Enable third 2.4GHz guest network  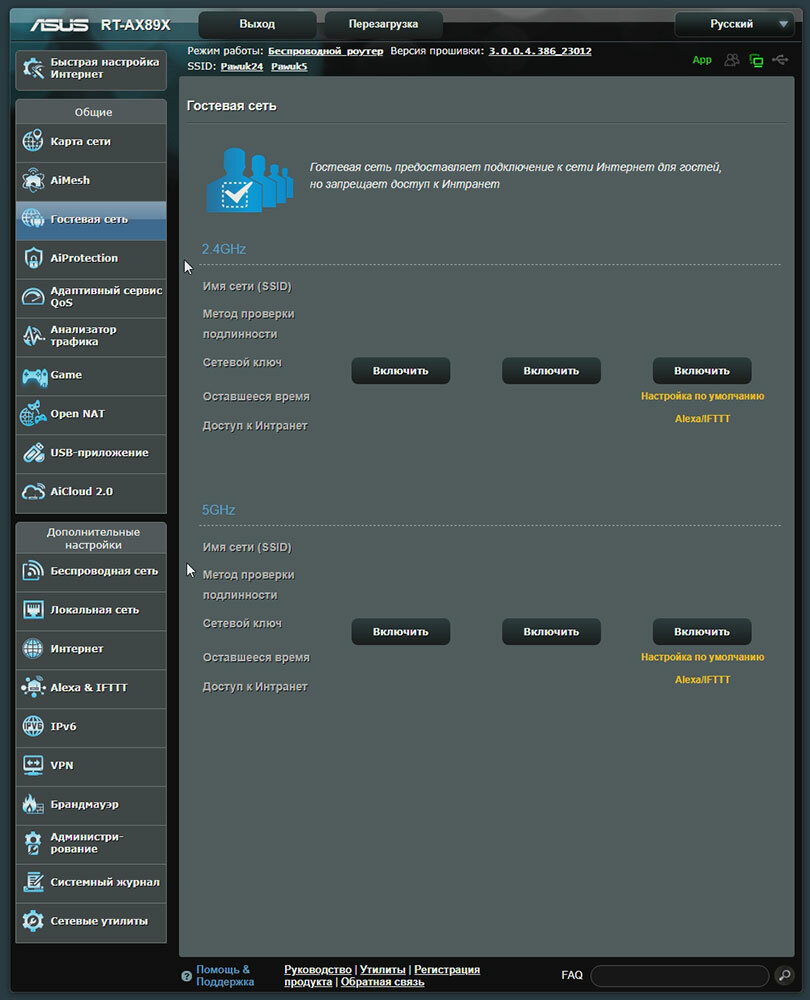point(702,371)
